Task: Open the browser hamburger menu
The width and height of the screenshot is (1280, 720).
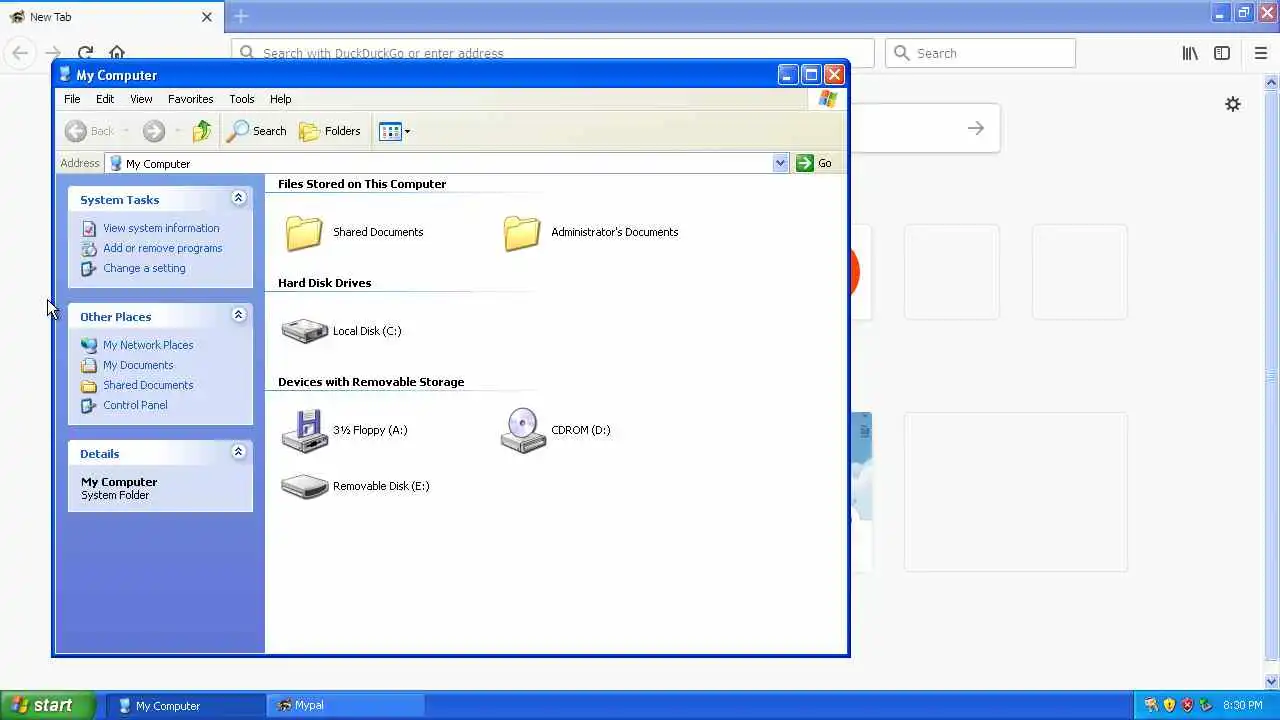Action: tap(1260, 53)
